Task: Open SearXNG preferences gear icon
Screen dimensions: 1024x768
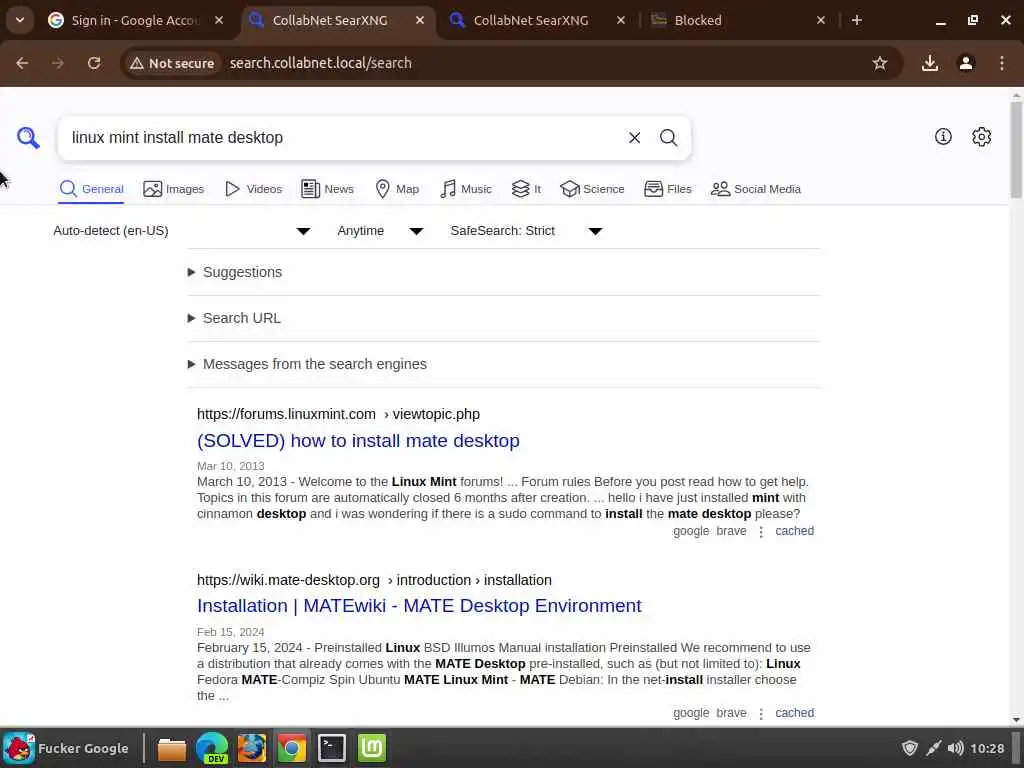Action: 982,136
